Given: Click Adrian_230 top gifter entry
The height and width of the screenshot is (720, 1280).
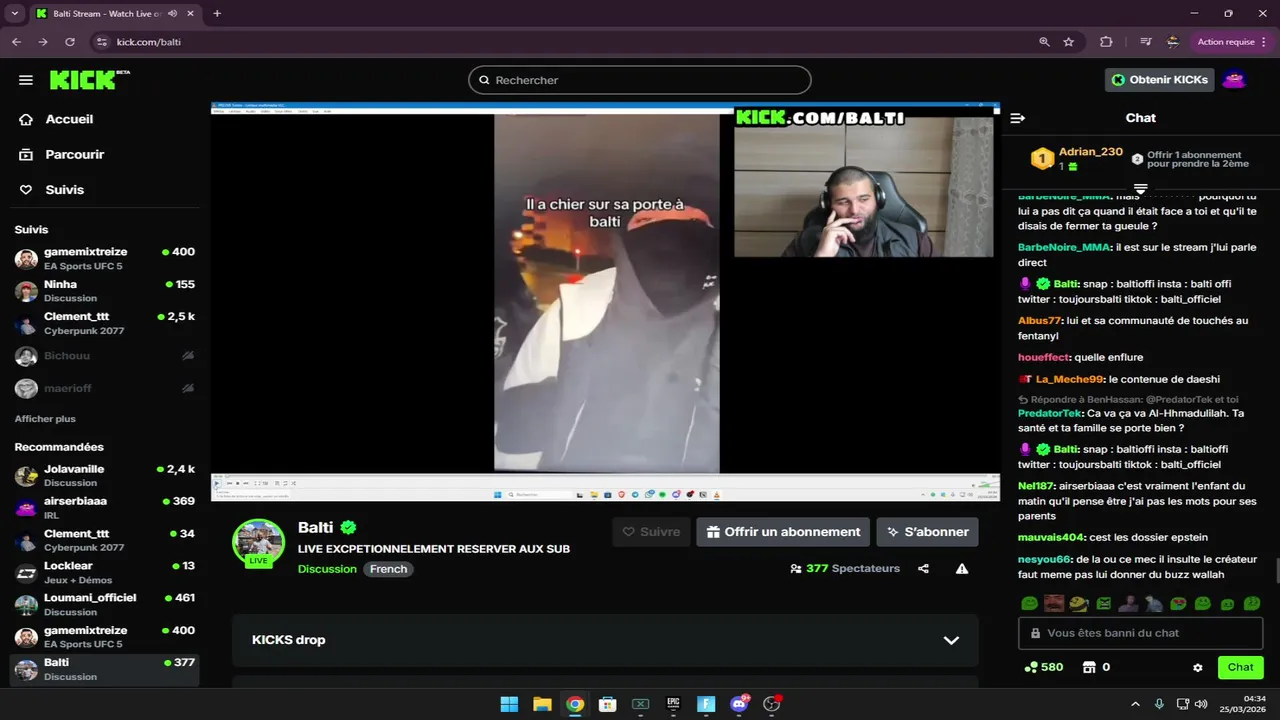Looking at the screenshot, I should (1077, 158).
